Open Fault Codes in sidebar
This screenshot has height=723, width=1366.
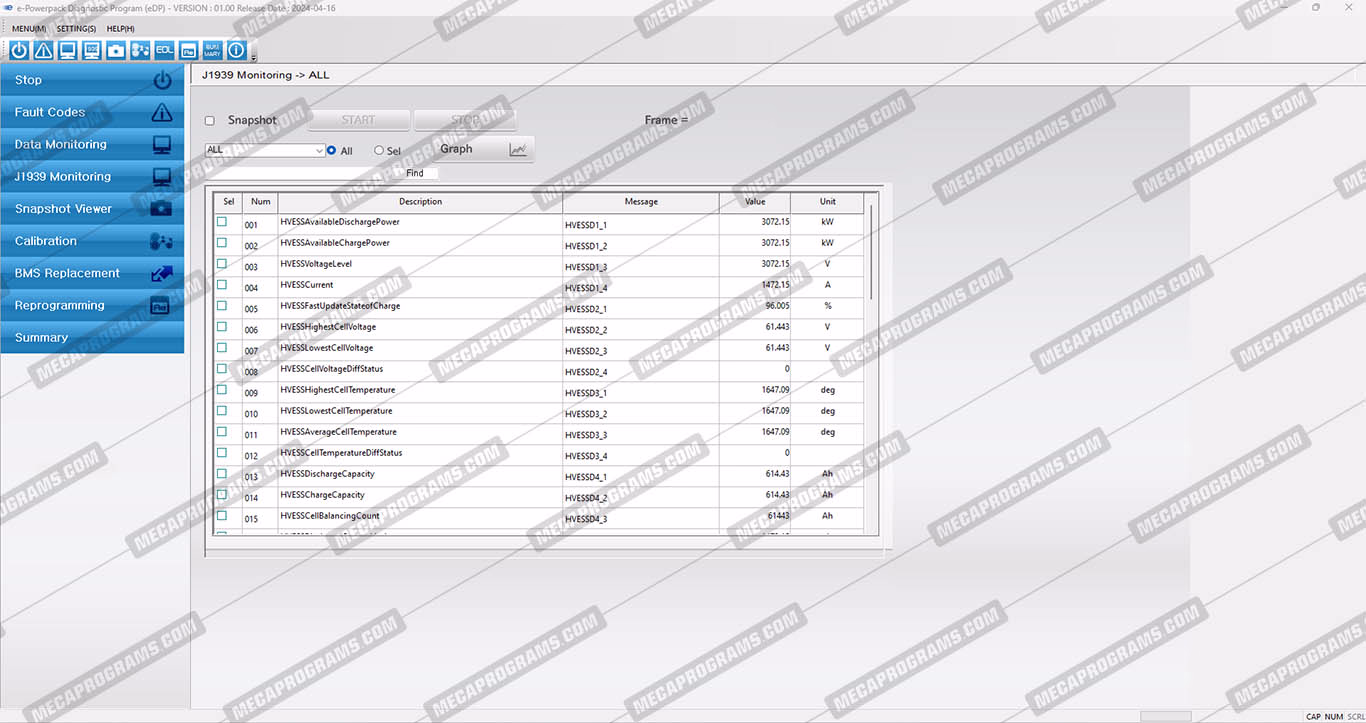(x=92, y=112)
